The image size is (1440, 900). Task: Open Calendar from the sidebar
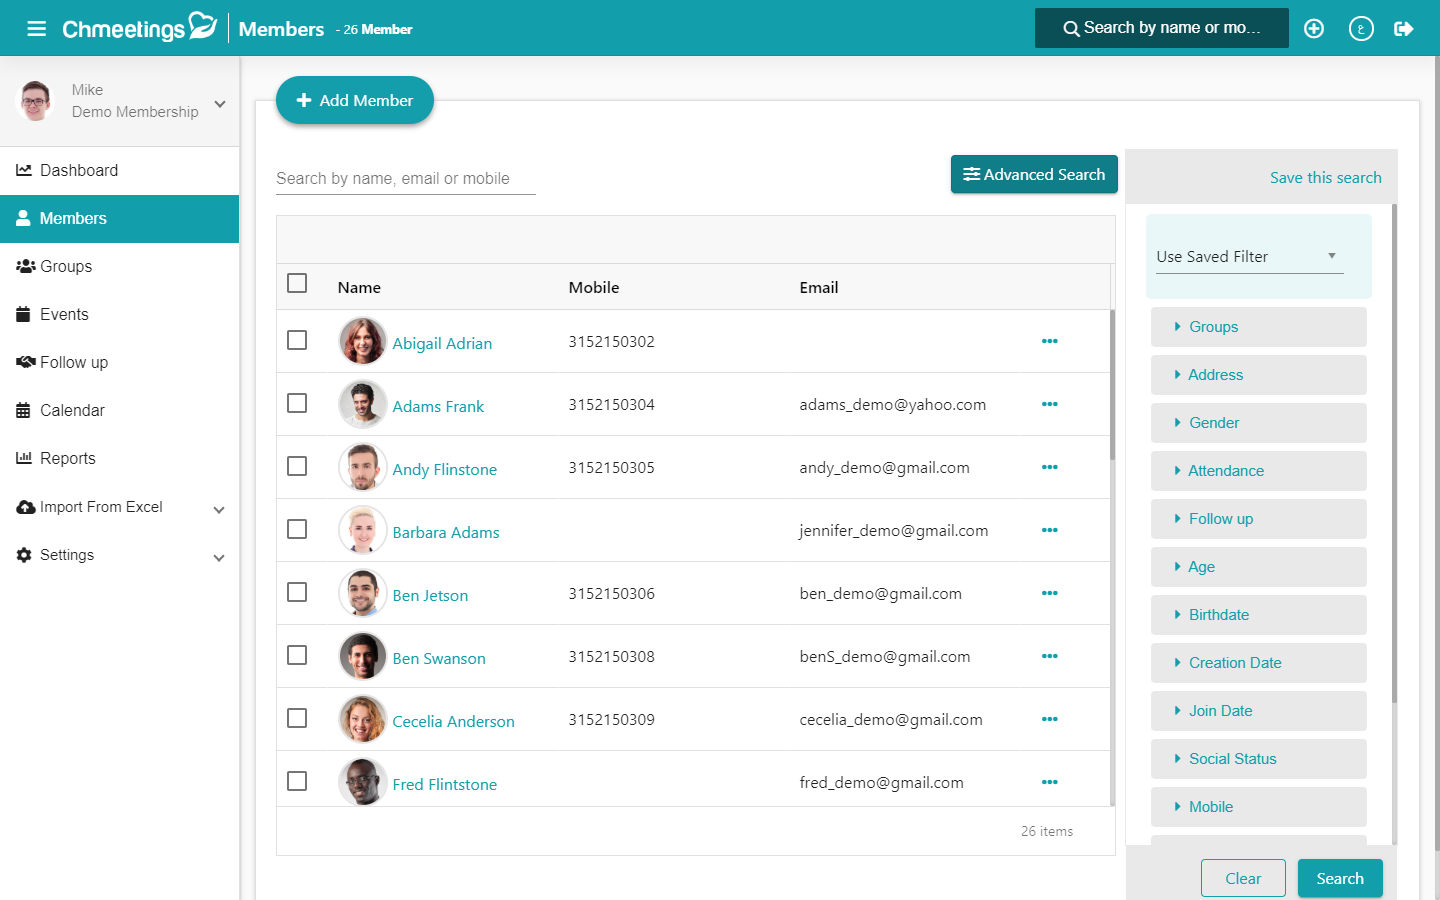click(119, 410)
